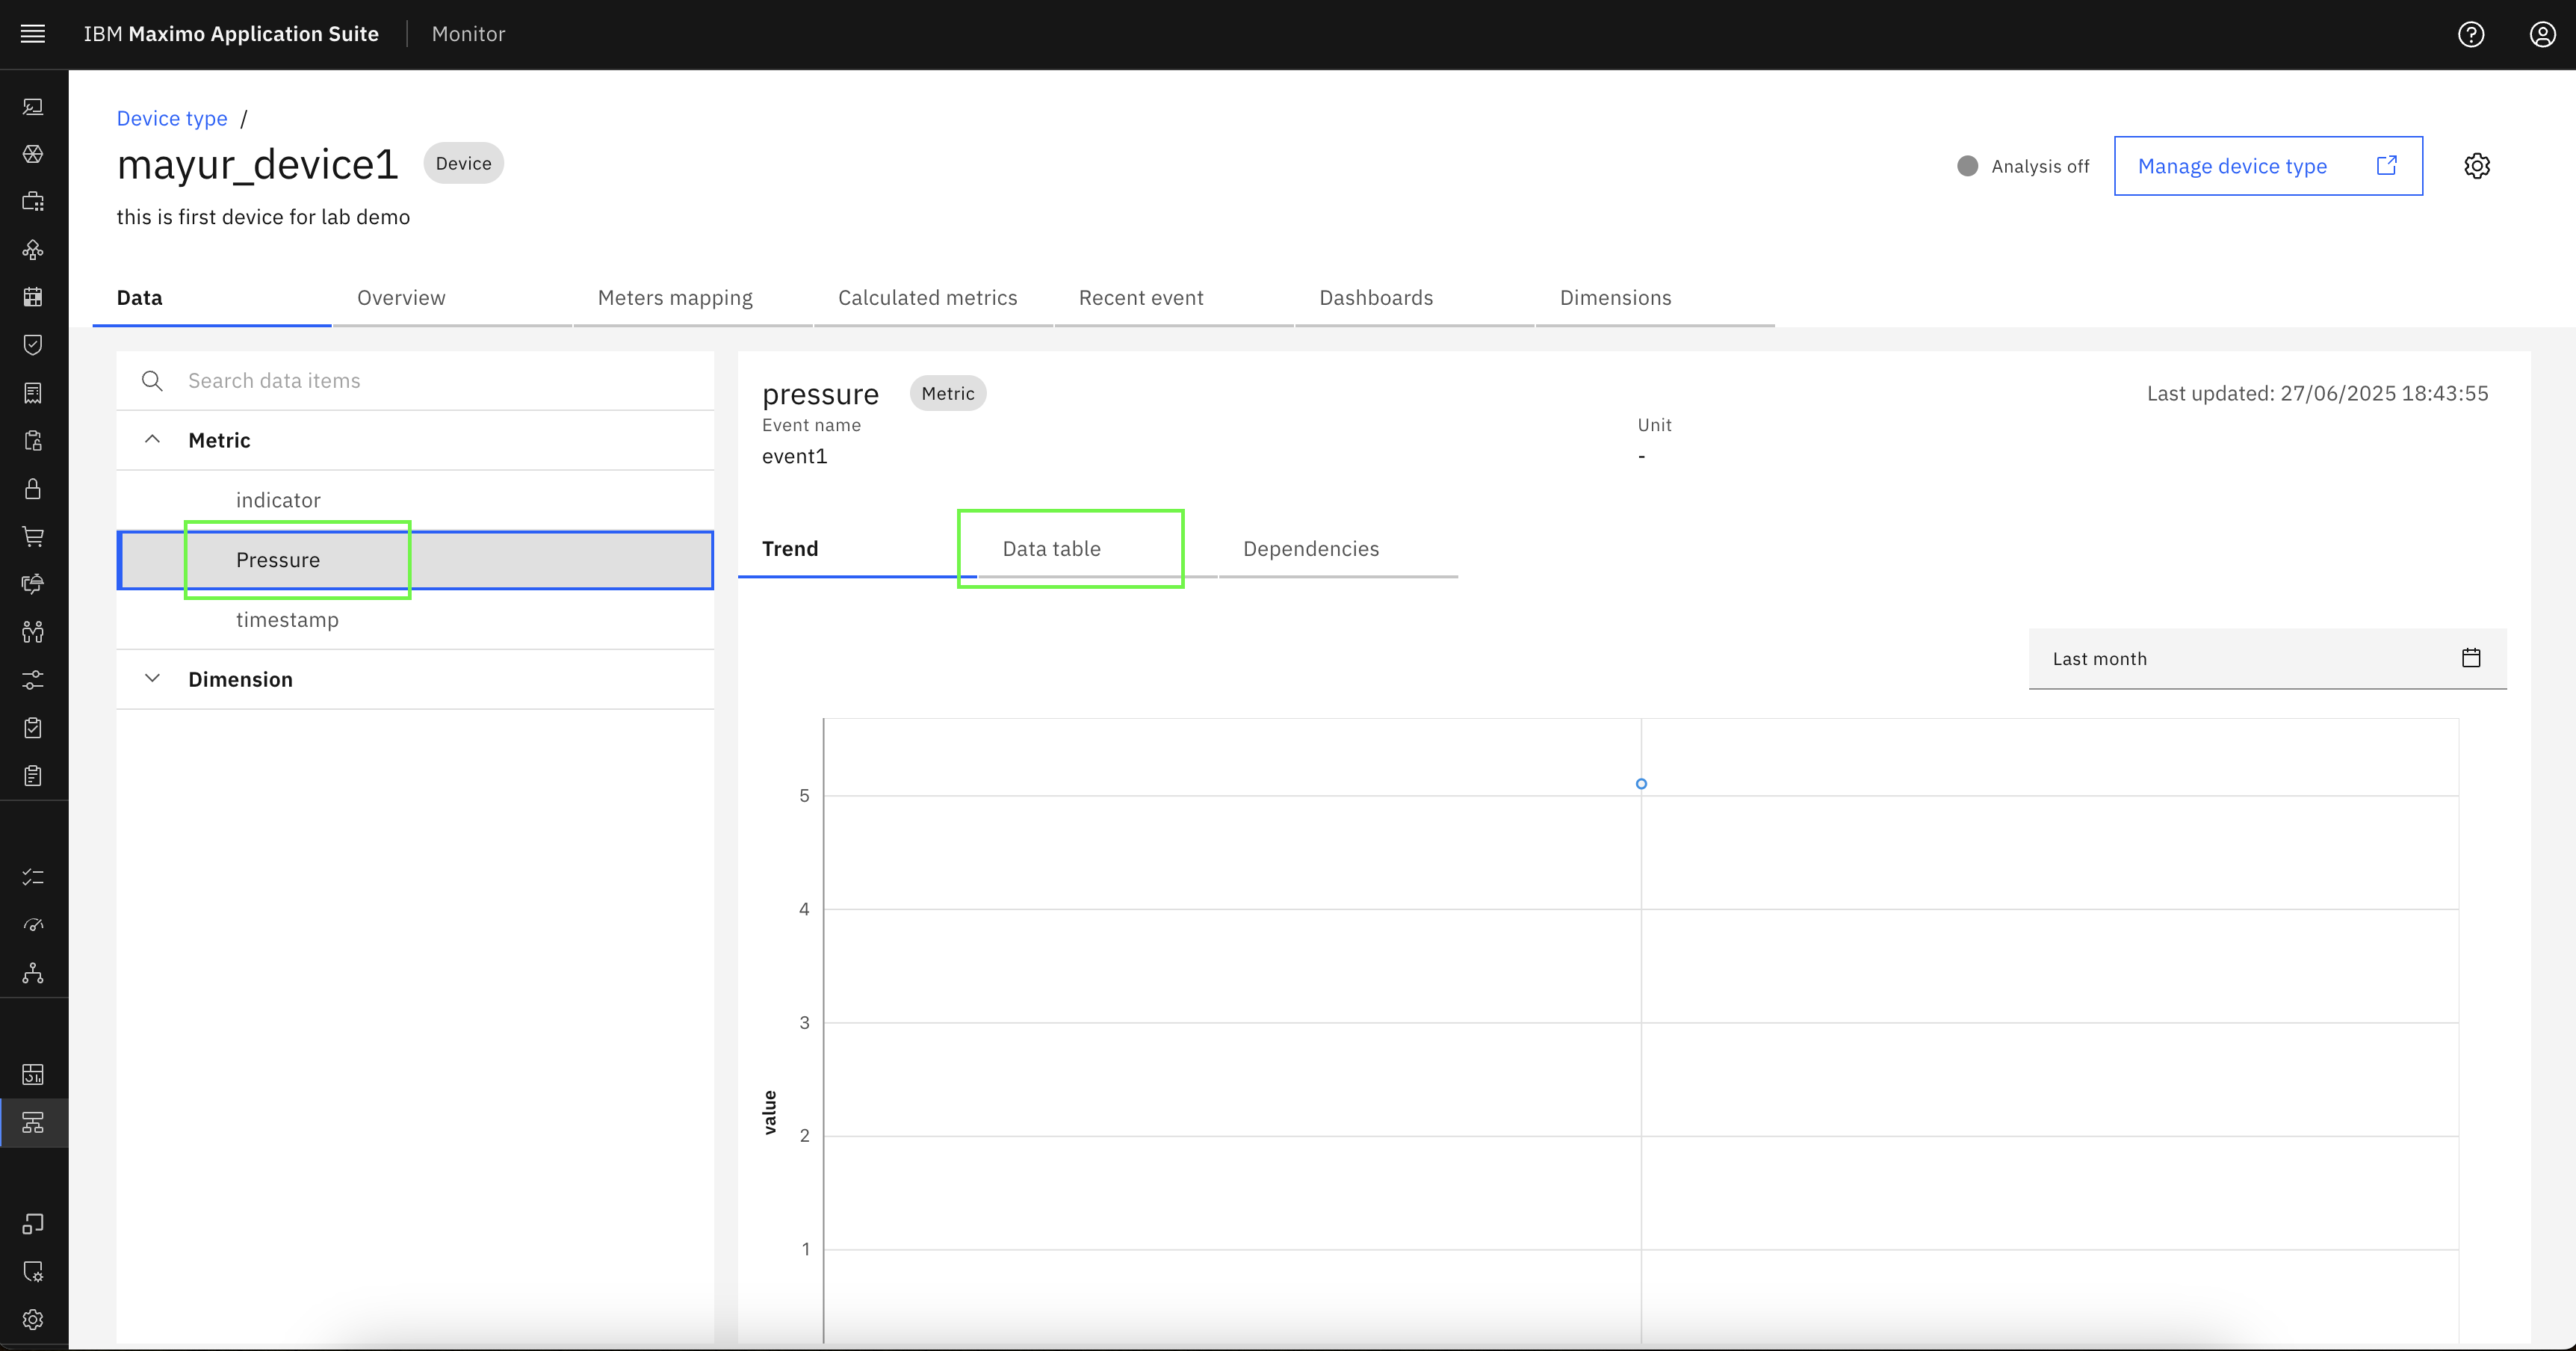Click the two people sidebar icon

pyautogui.click(x=33, y=632)
